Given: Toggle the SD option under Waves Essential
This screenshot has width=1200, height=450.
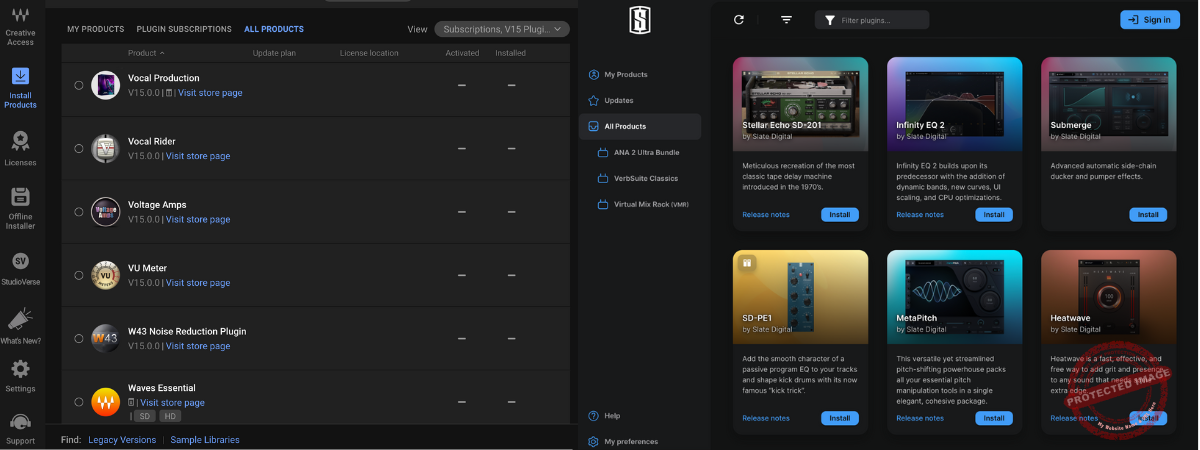Looking at the screenshot, I should tap(144, 416).
